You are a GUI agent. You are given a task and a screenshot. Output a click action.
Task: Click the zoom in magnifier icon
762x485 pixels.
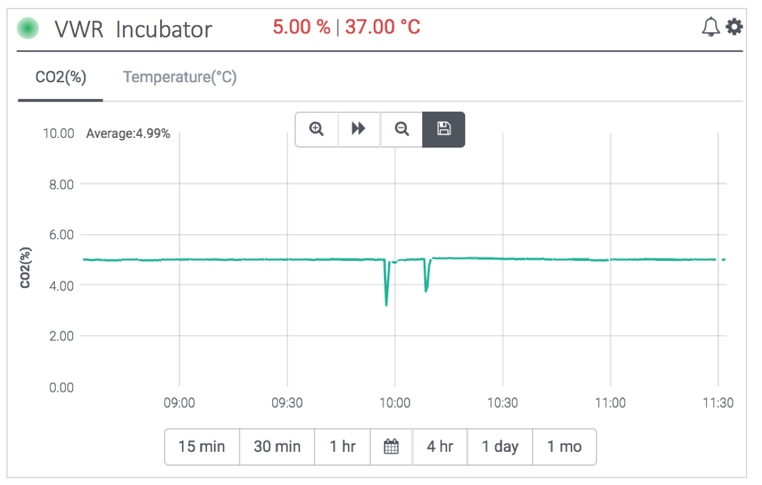coord(316,129)
